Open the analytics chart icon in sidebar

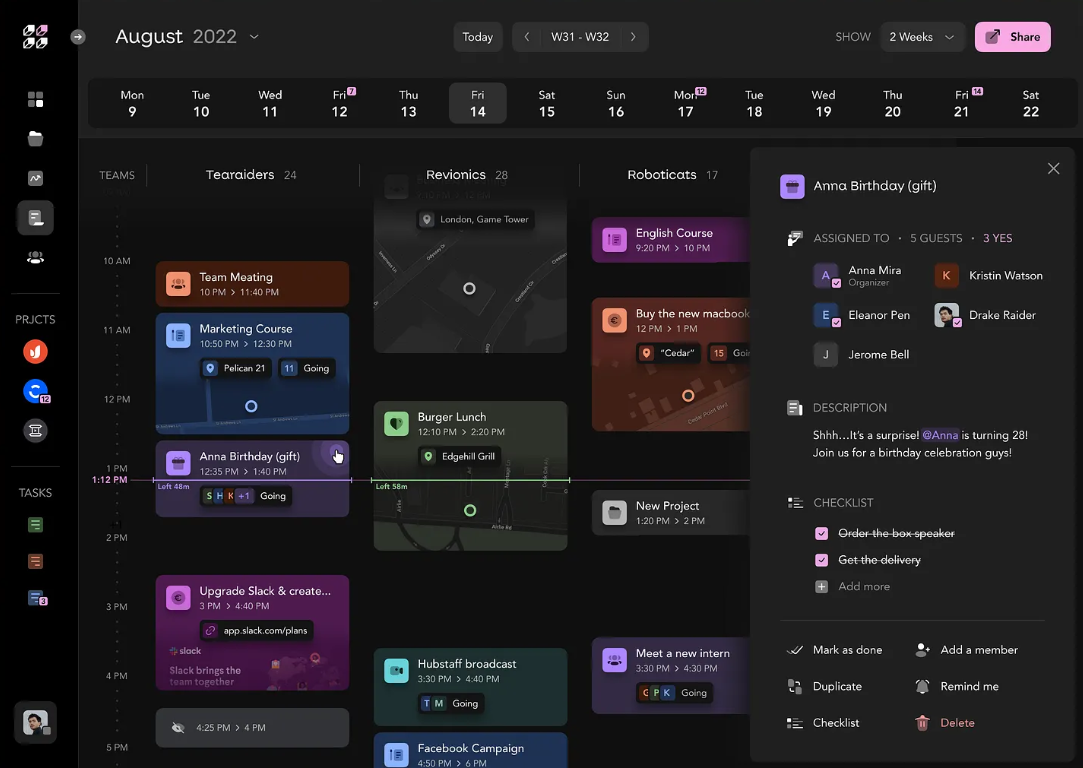coord(35,178)
